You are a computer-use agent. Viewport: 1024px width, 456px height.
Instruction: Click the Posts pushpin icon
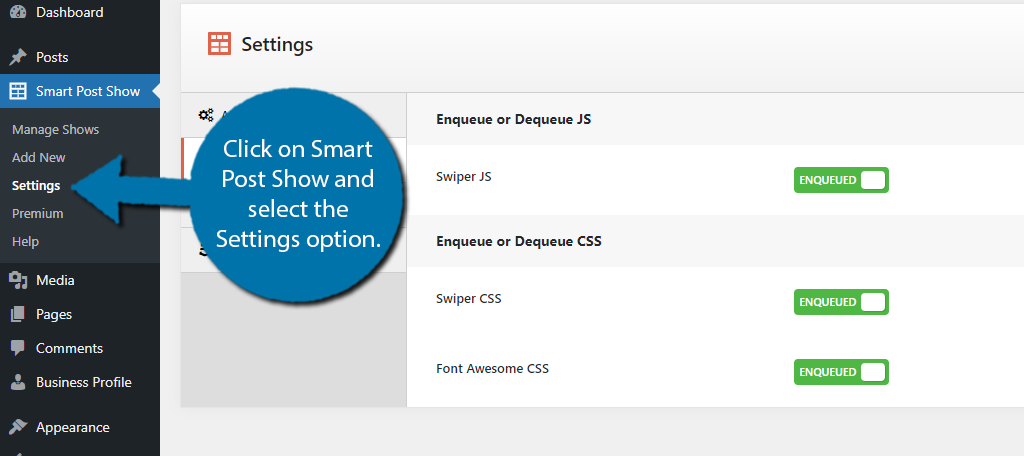[18, 57]
